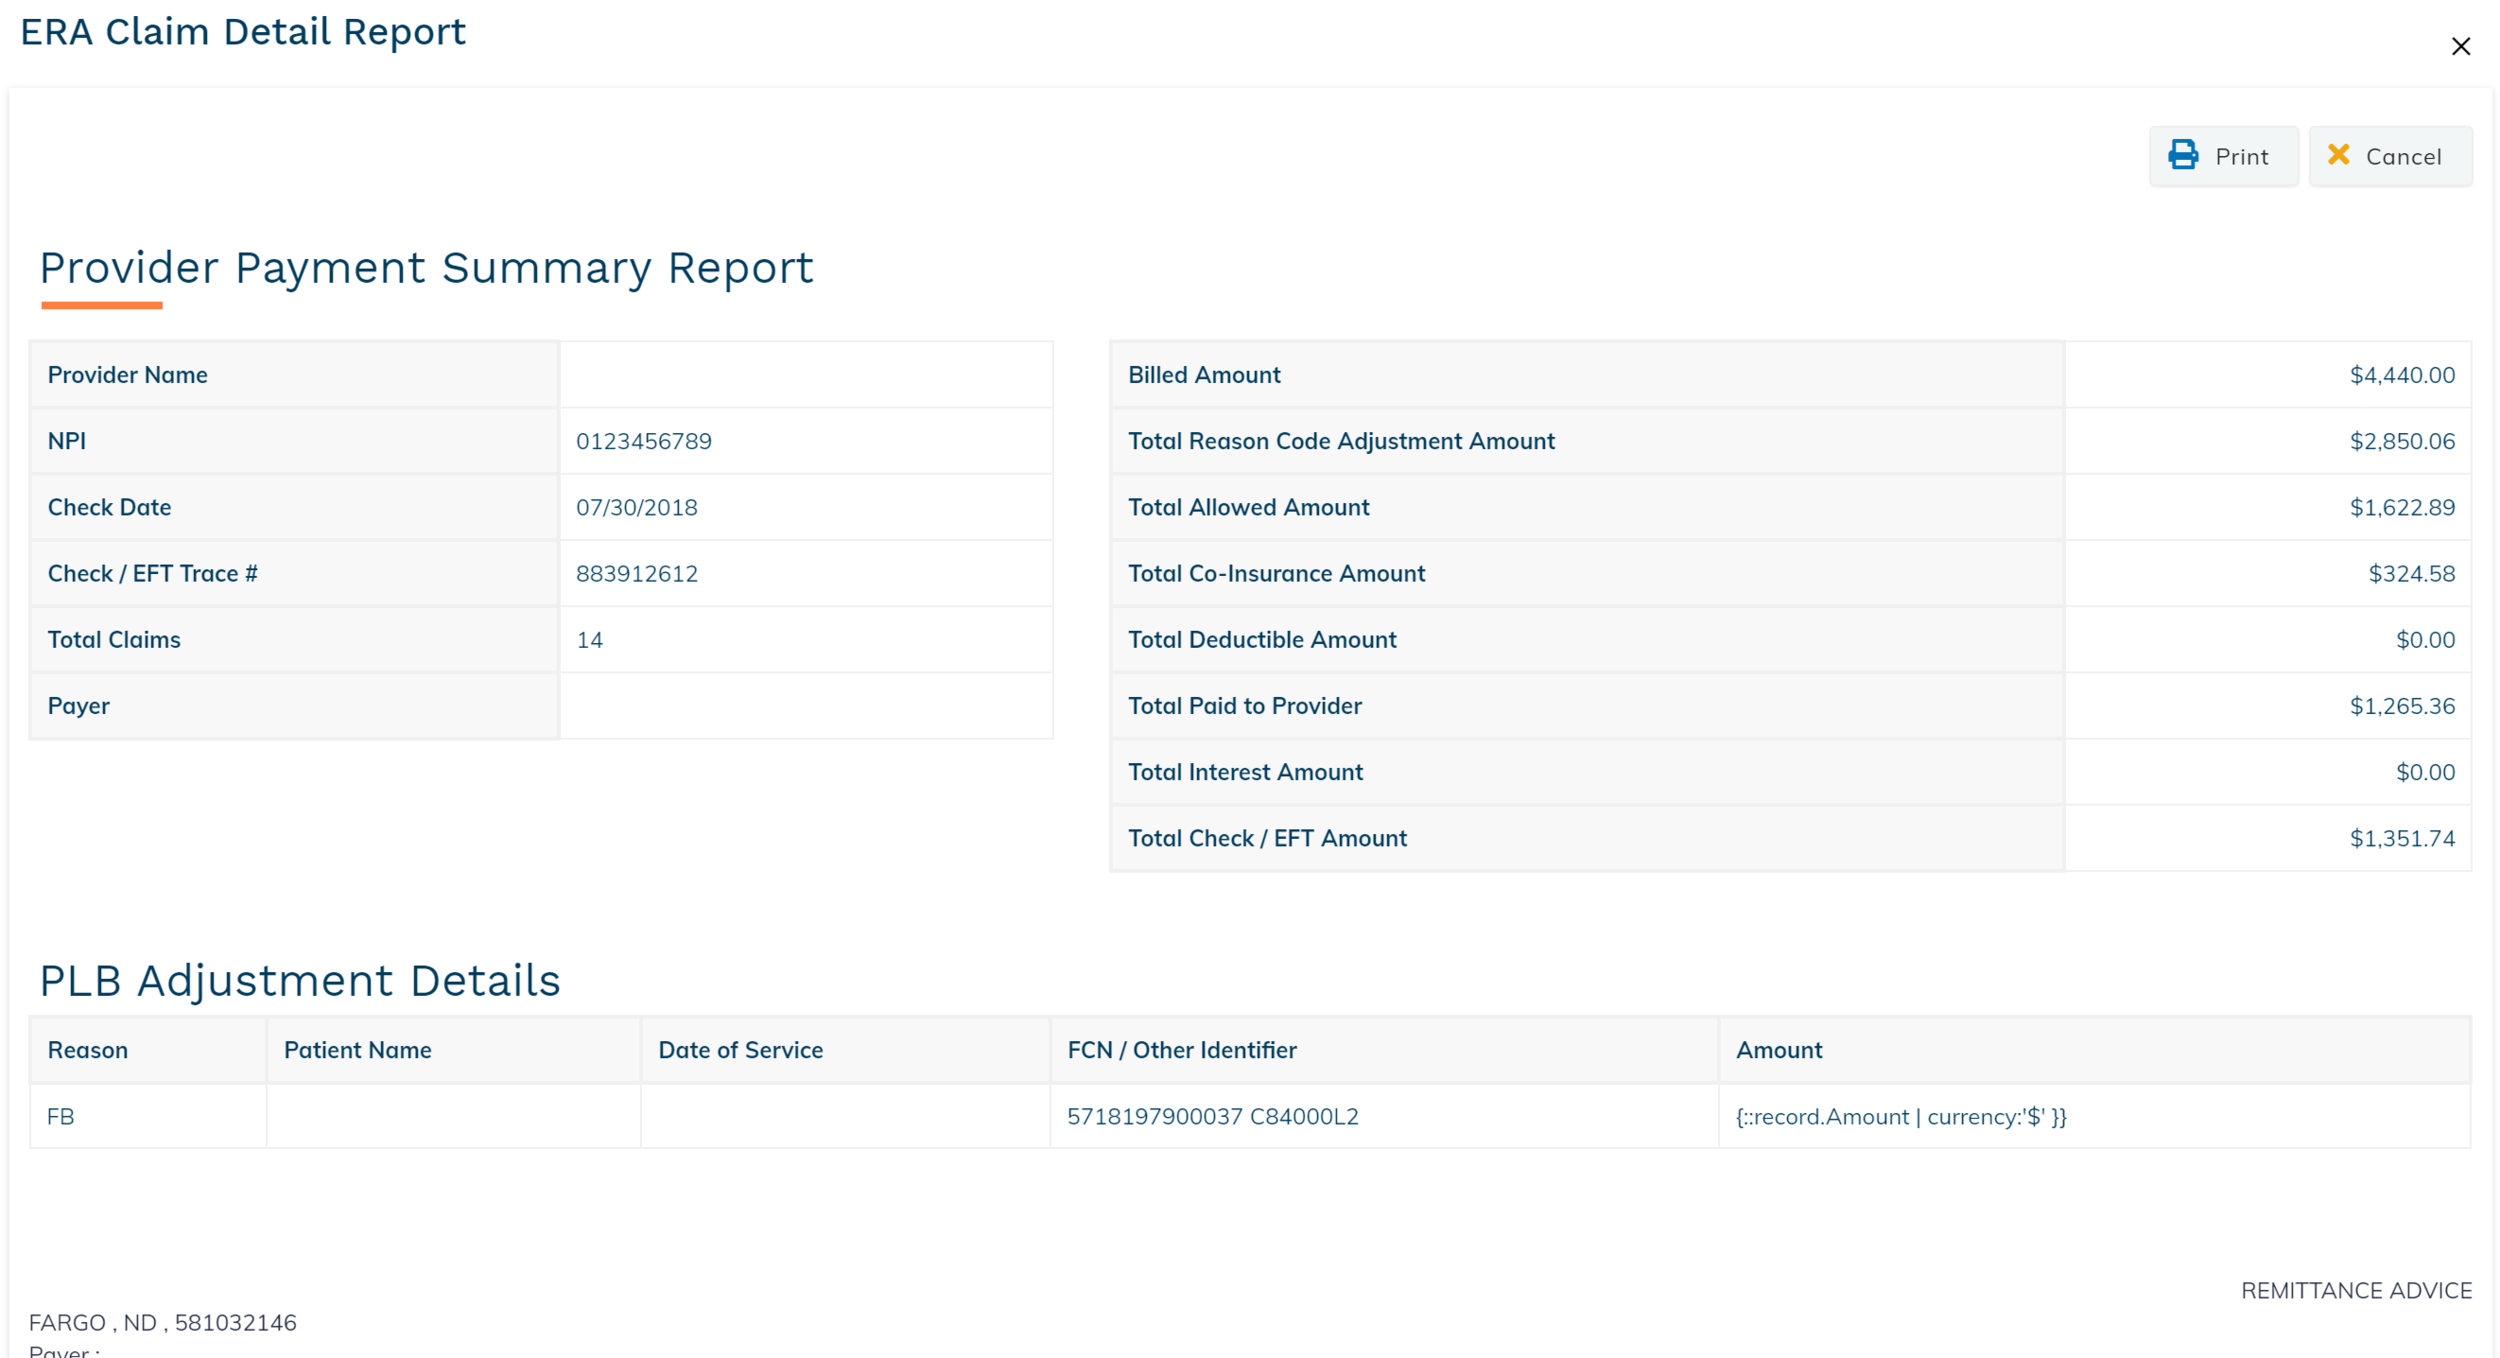The width and height of the screenshot is (2500, 1358).
Task: Click the NPI value 0123456789
Action: coord(643,441)
